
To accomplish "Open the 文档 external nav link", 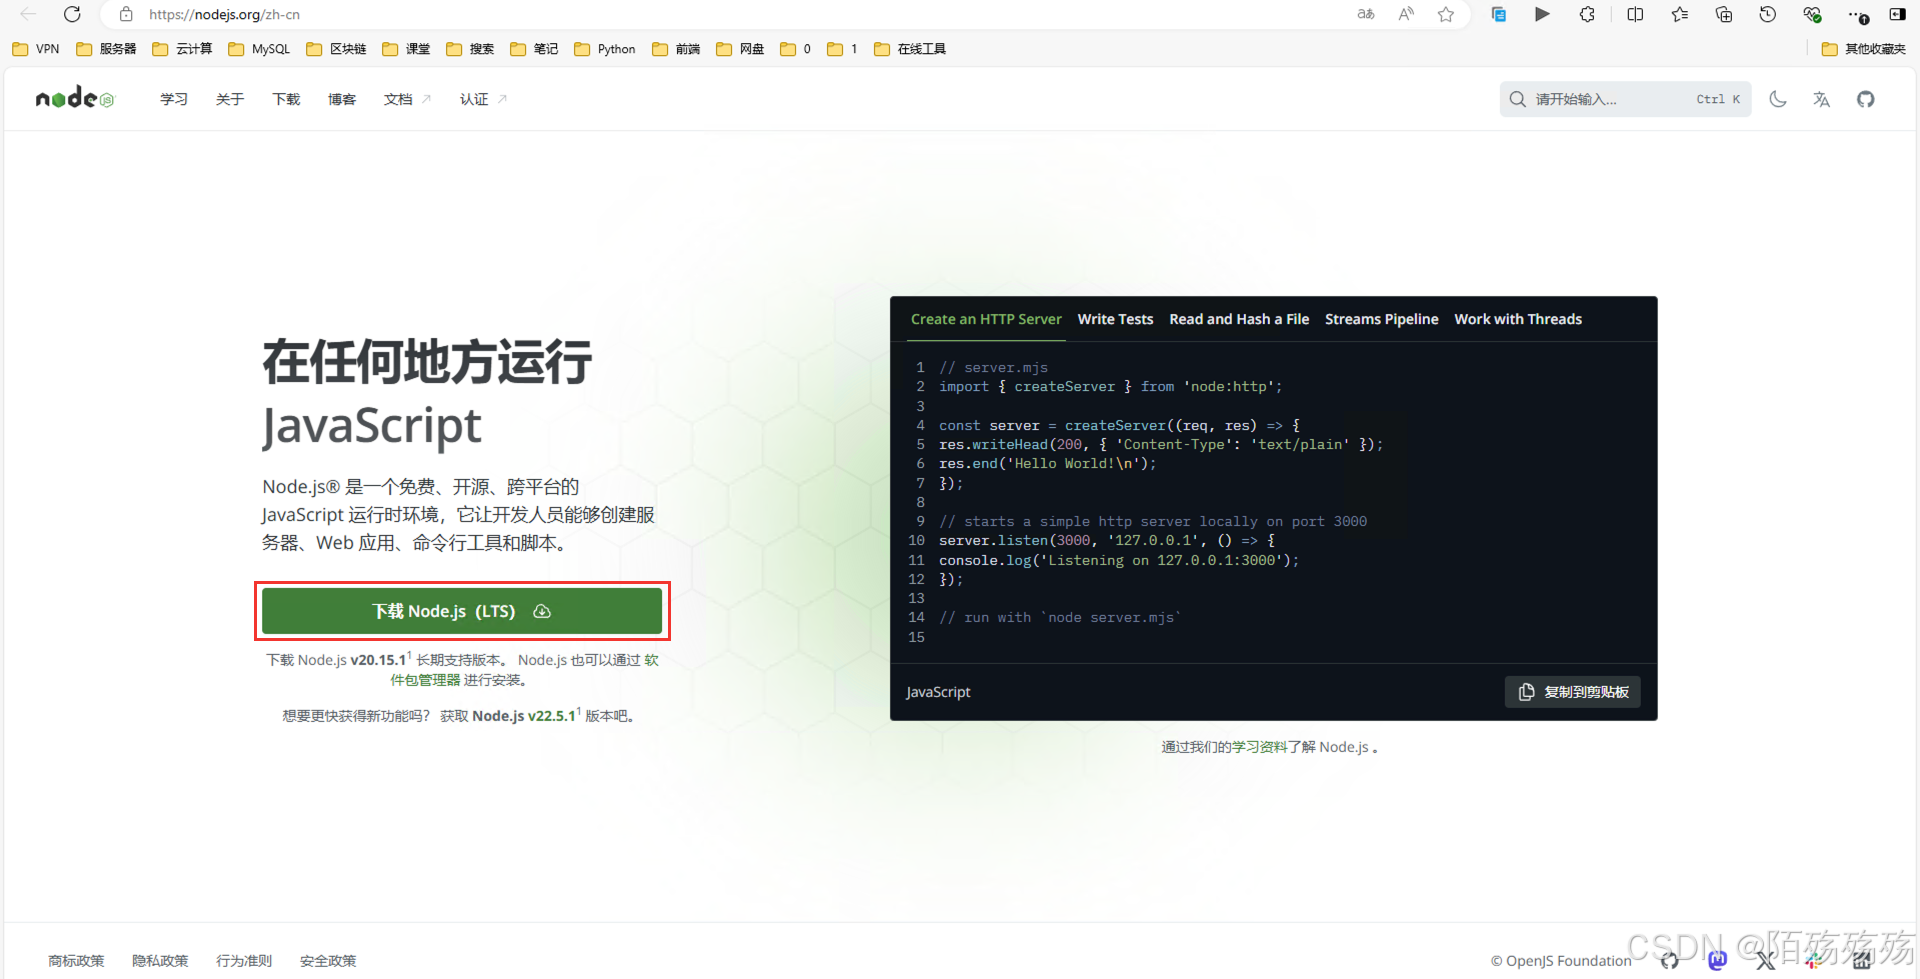I will tap(407, 99).
